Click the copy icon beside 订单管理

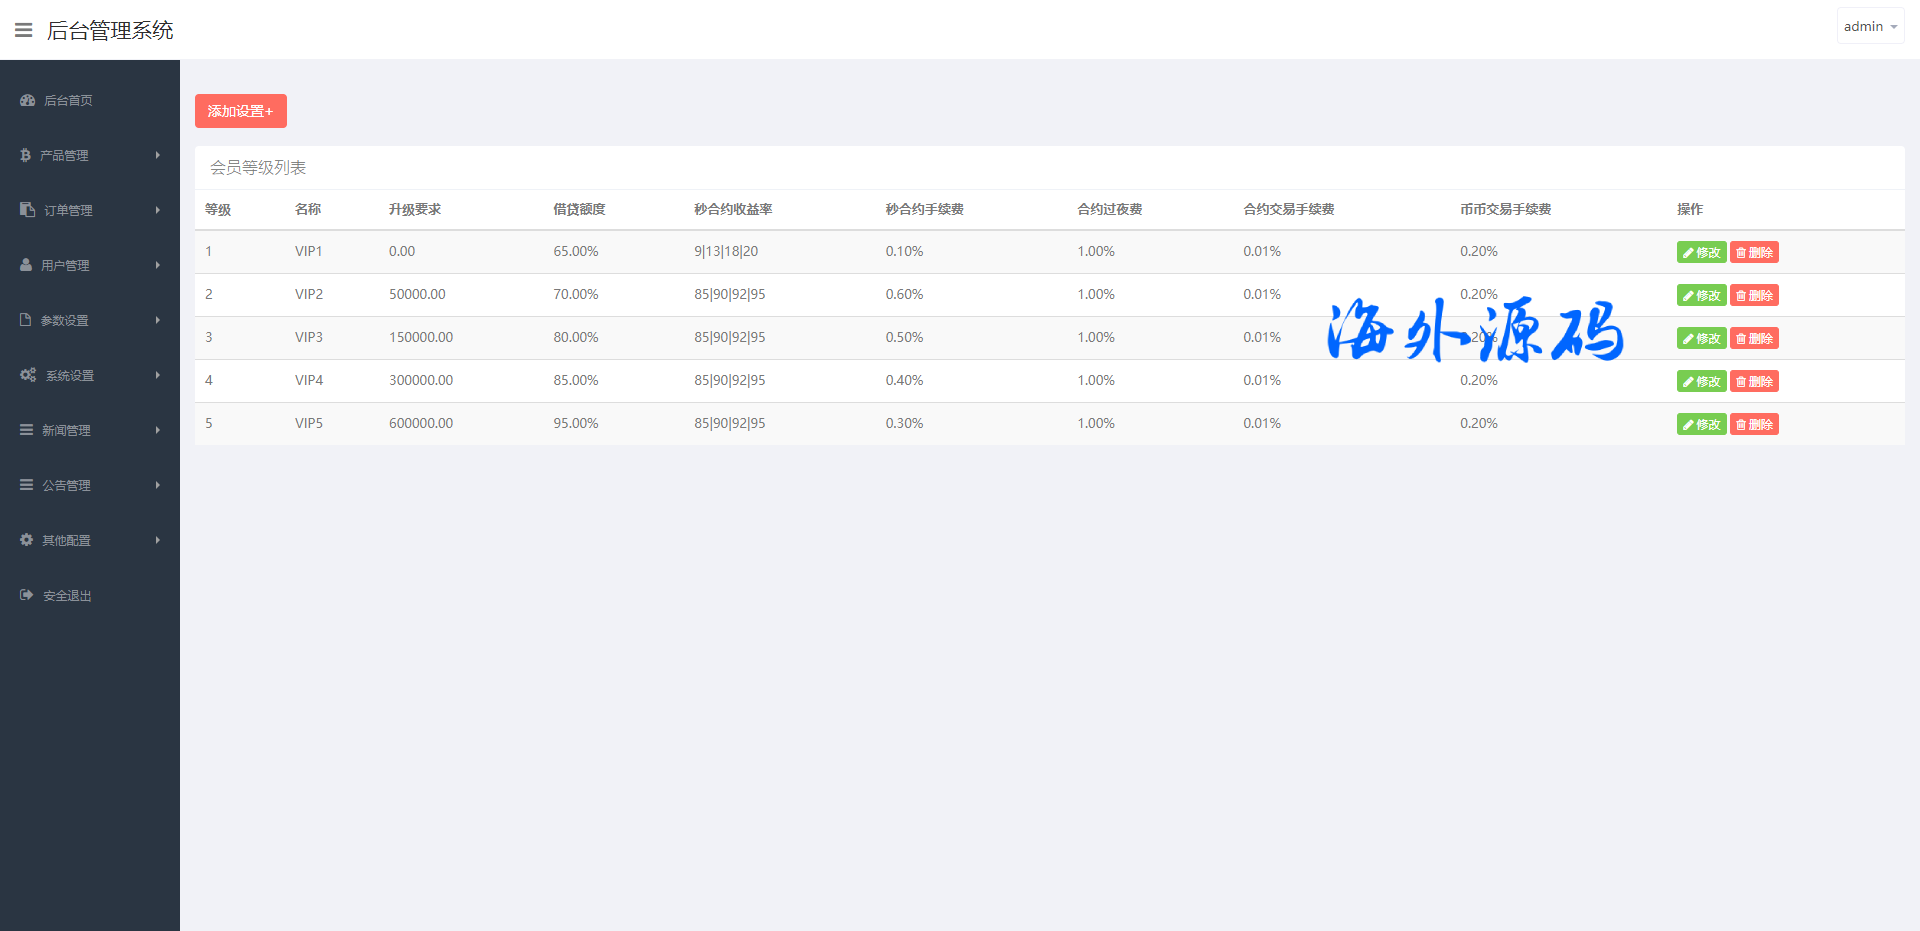click(x=28, y=210)
